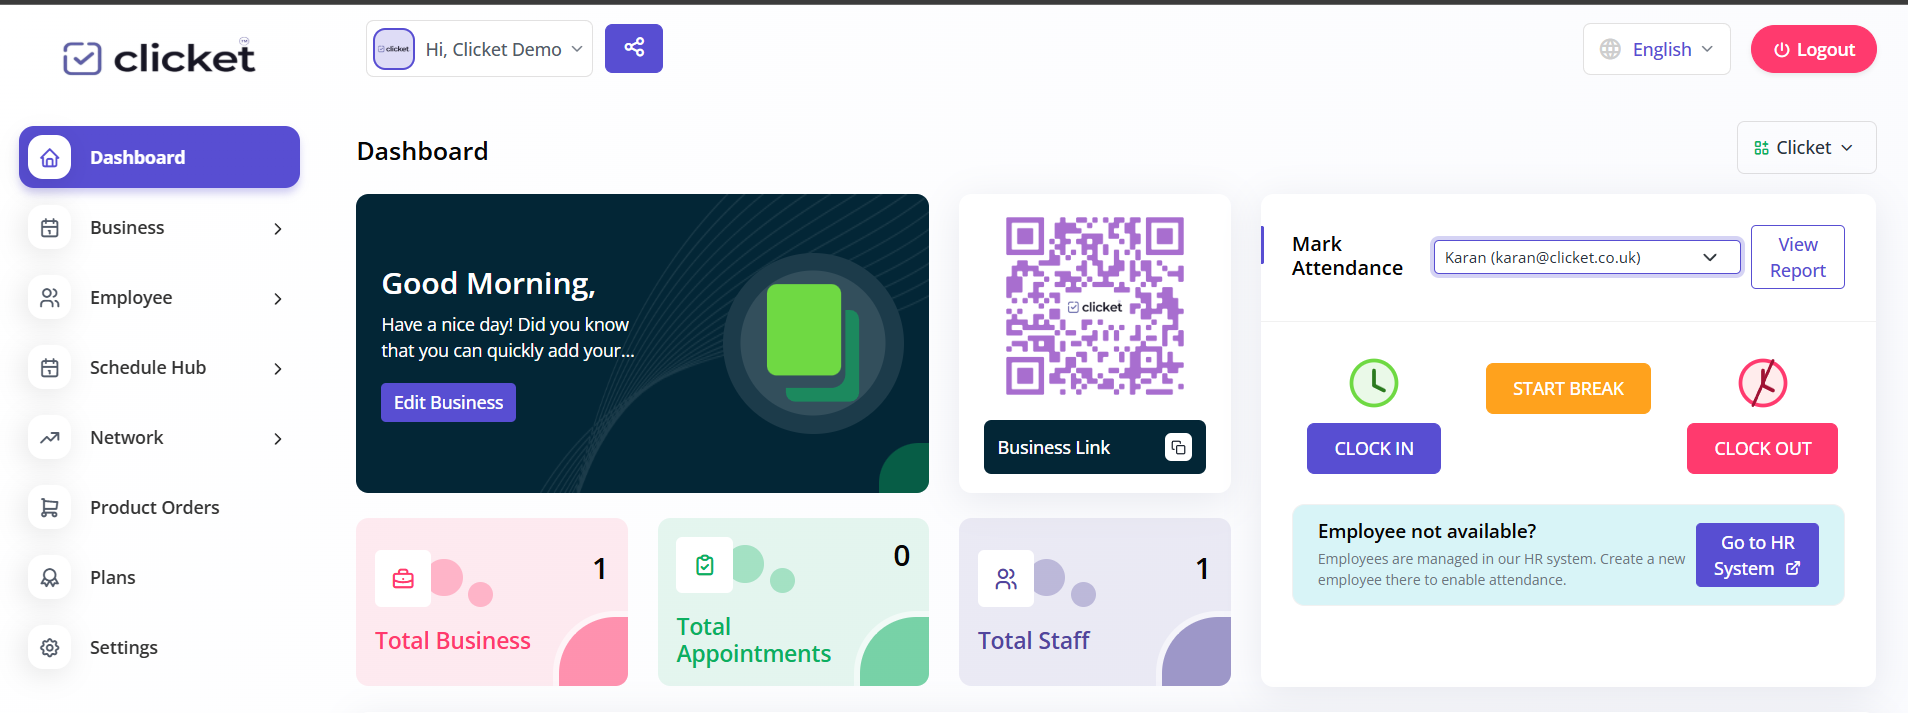Click the share icon button
Screen dimensions: 1908x713
(634, 48)
